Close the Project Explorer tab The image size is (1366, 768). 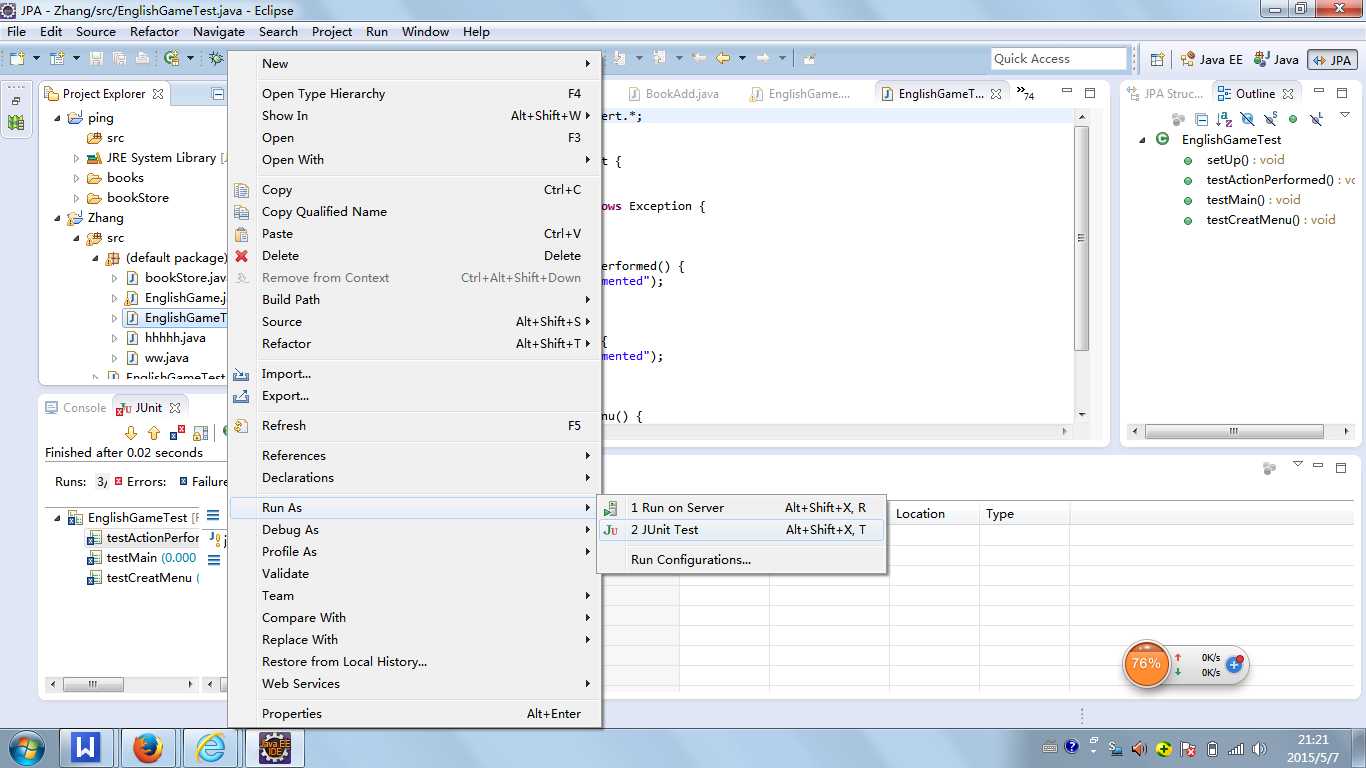[x=156, y=94]
